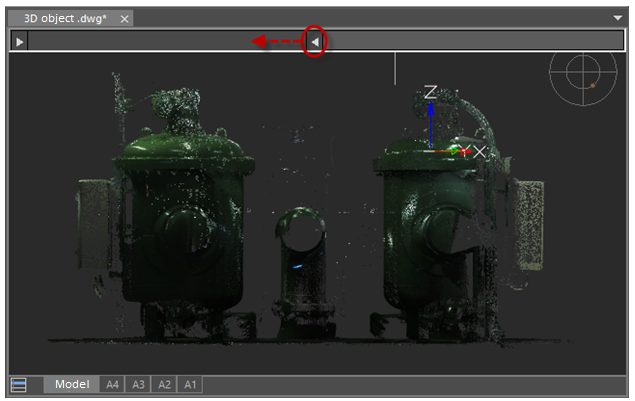This screenshot has width=635, height=401.
Task: Click the play arrow at the bar's left end
Action: [x=20, y=42]
